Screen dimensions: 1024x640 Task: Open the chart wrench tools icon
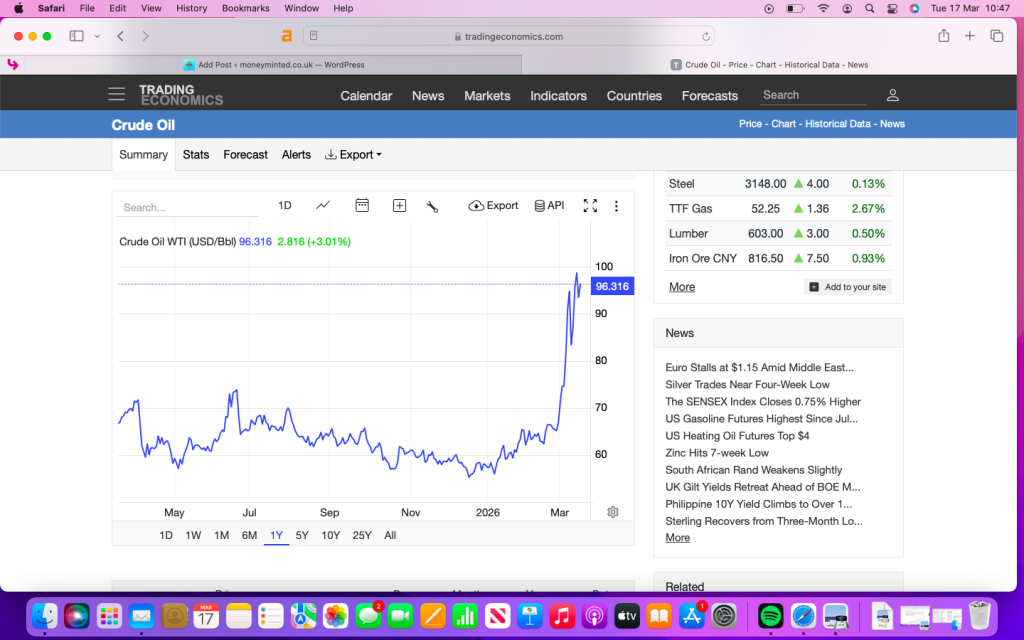pyautogui.click(x=432, y=206)
